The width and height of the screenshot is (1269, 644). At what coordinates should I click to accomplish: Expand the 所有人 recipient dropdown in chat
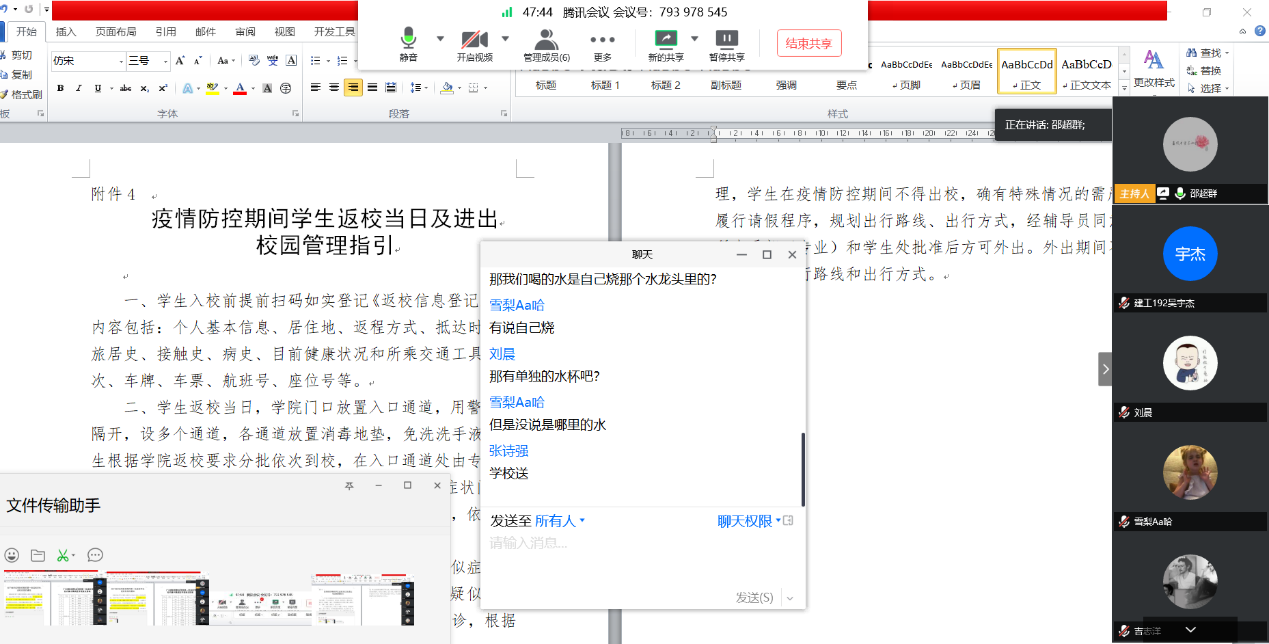coord(560,521)
